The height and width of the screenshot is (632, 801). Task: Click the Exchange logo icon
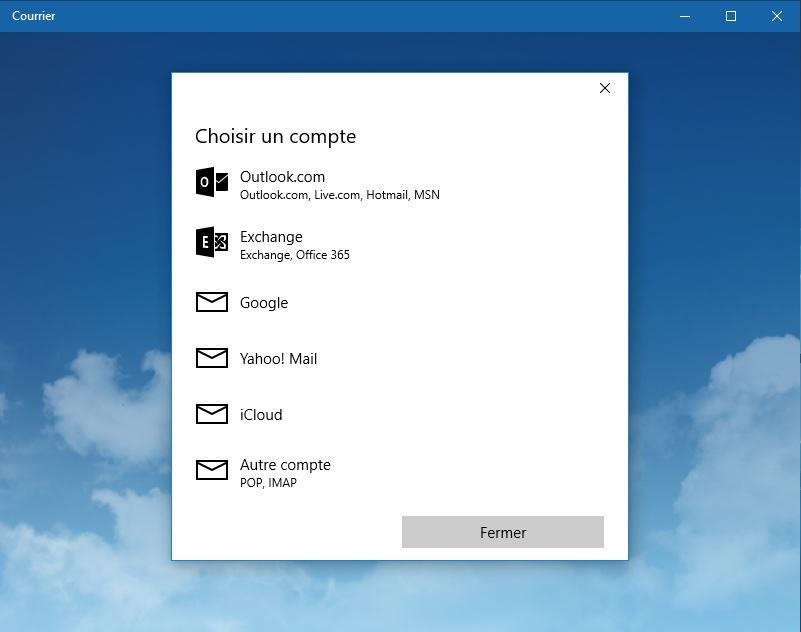pyautogui.click(x=212, y=242)
